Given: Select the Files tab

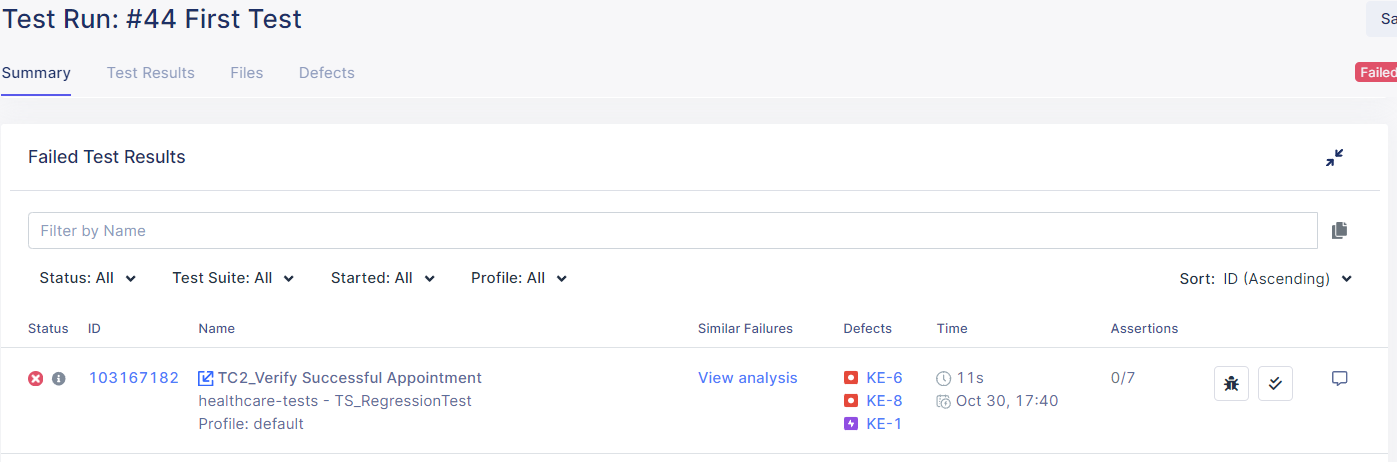Looking at the screenshot, I should 247,73.
